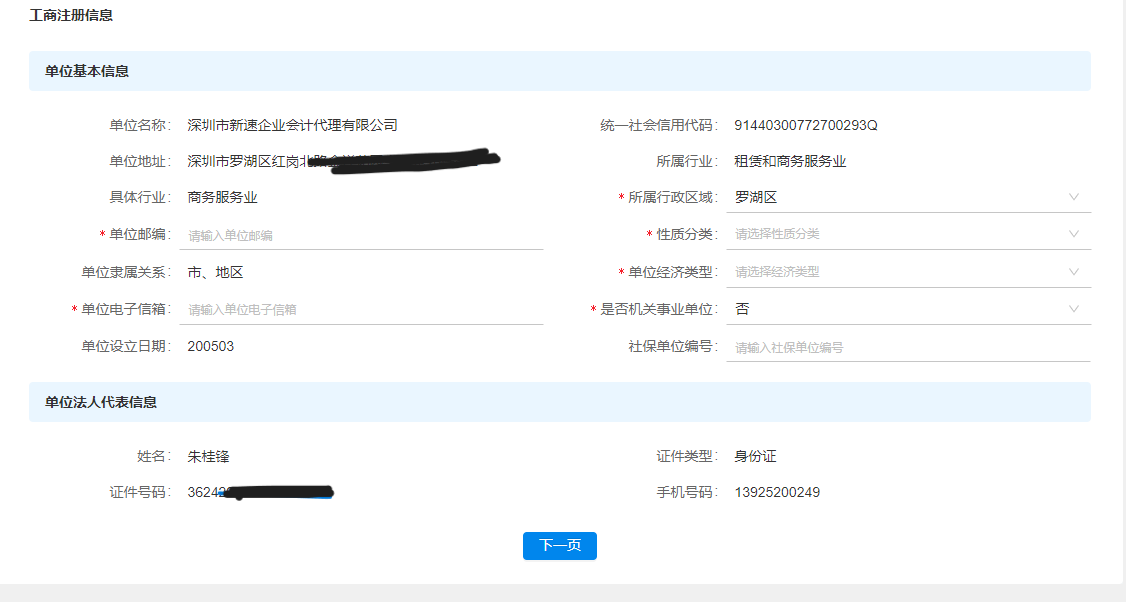Viewport: 1126px width, 602px height.
Task: Focus the 单位邮编 input field
Action: 361,235
